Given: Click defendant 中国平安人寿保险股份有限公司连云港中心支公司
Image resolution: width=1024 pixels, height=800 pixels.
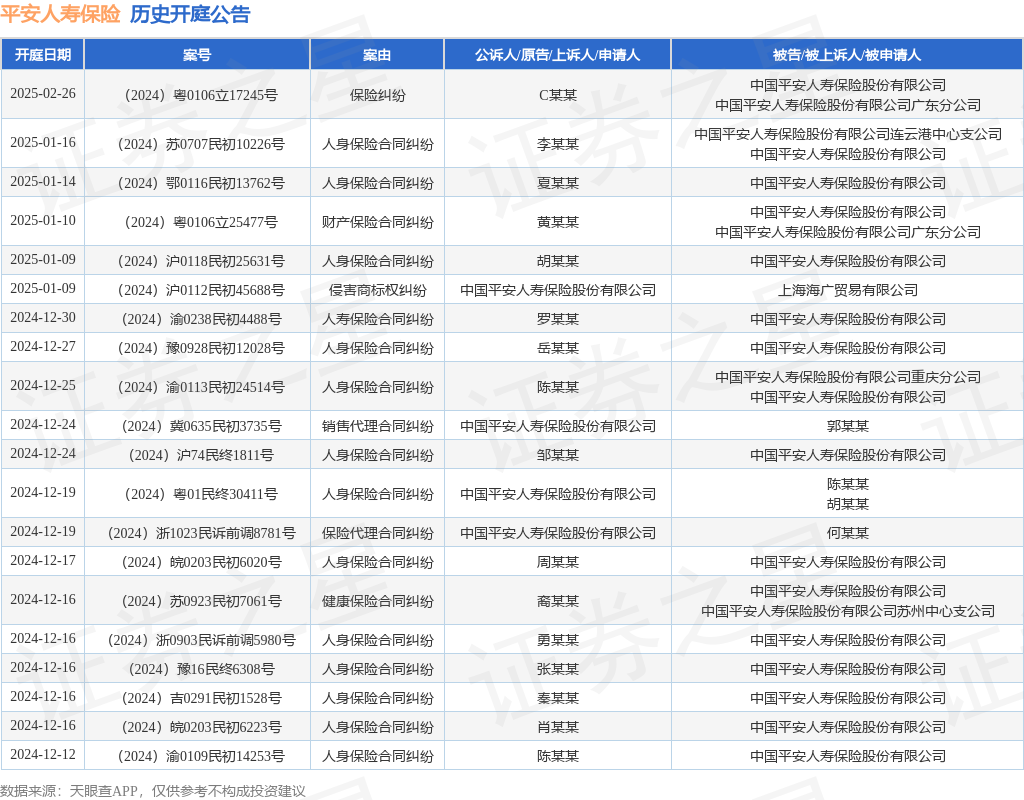Looking at the screenshot, I should pyautogui.click(x=848, y=135).
